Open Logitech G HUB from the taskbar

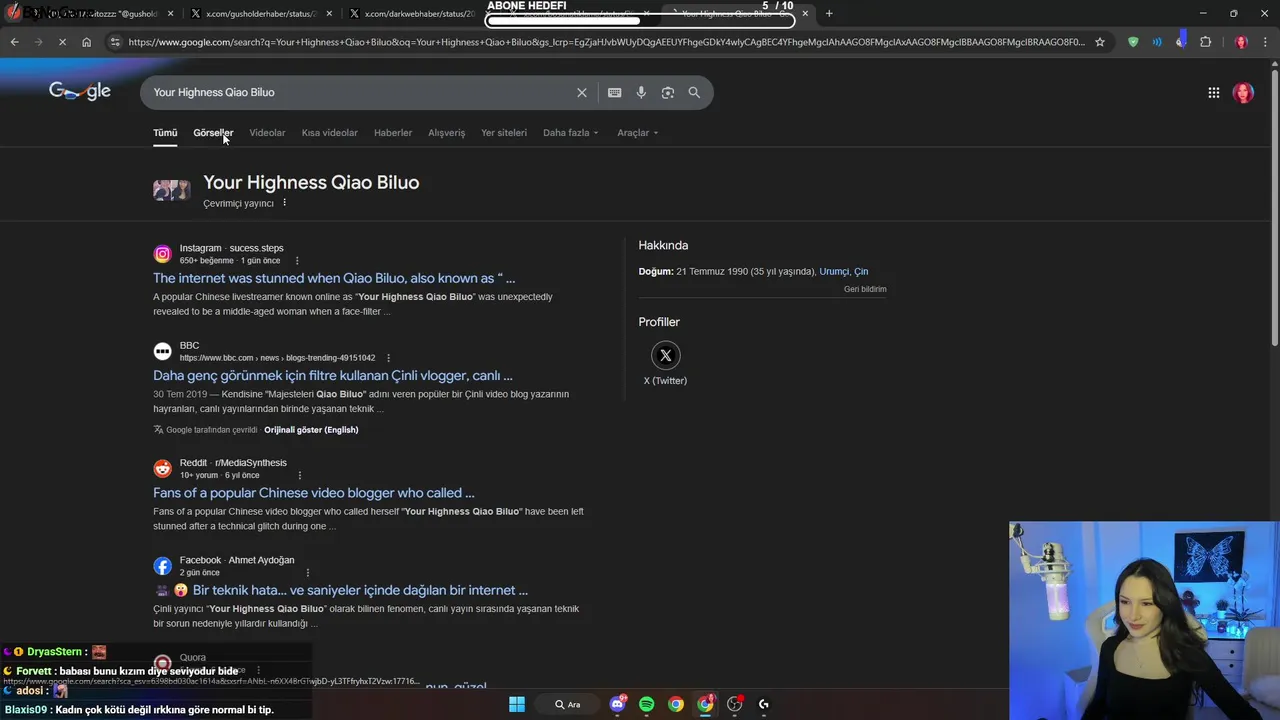tap(764, 704)
